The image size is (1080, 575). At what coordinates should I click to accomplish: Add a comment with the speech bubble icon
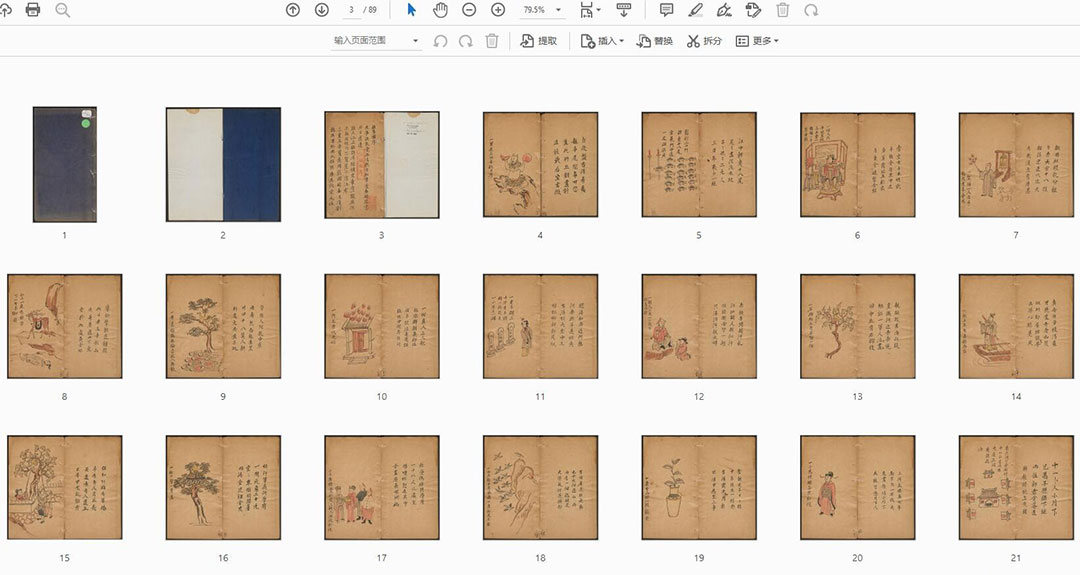(x=666, y=10)
